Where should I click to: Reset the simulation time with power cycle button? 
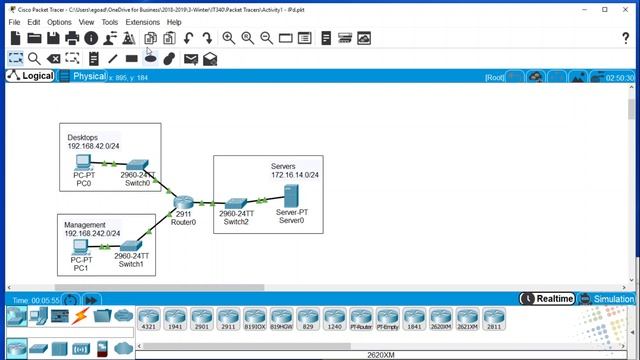pos(70,300)
